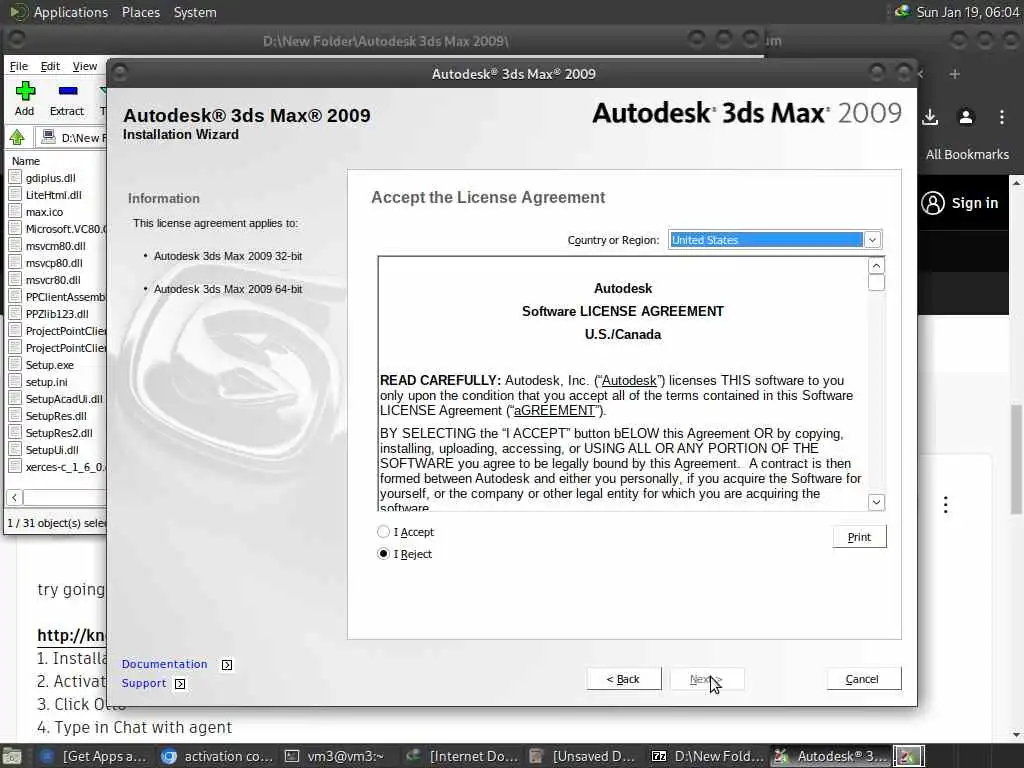Click the network status tray icon

point(903,11)
